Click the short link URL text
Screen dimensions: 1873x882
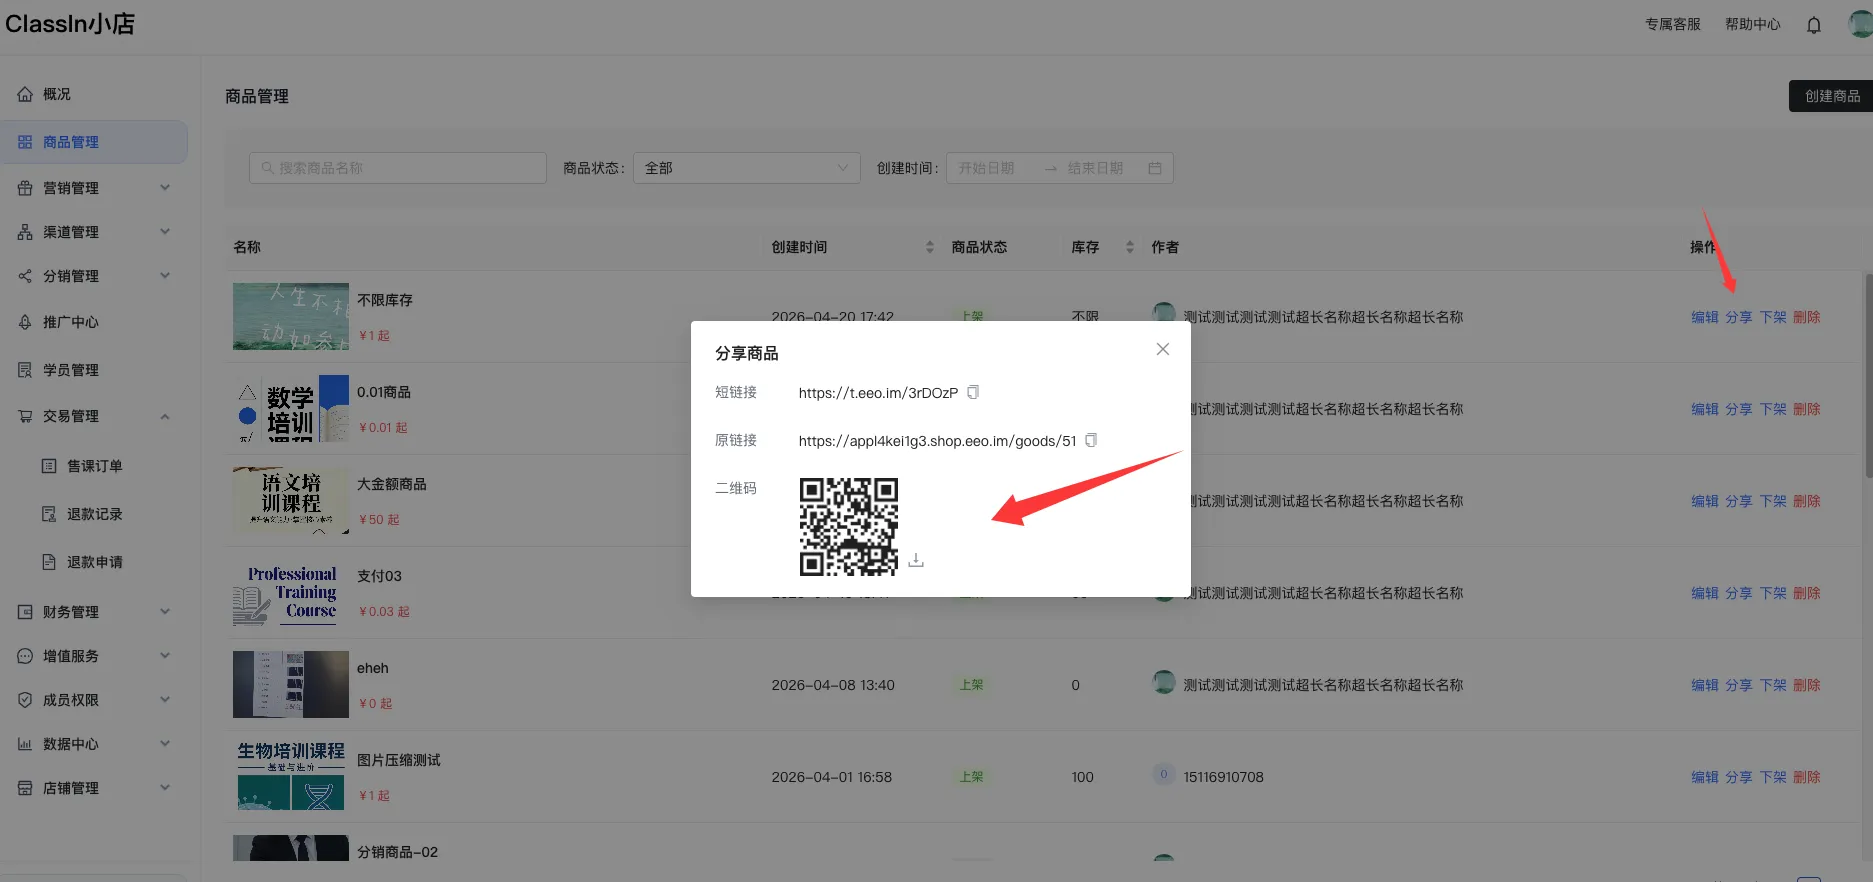878,393
